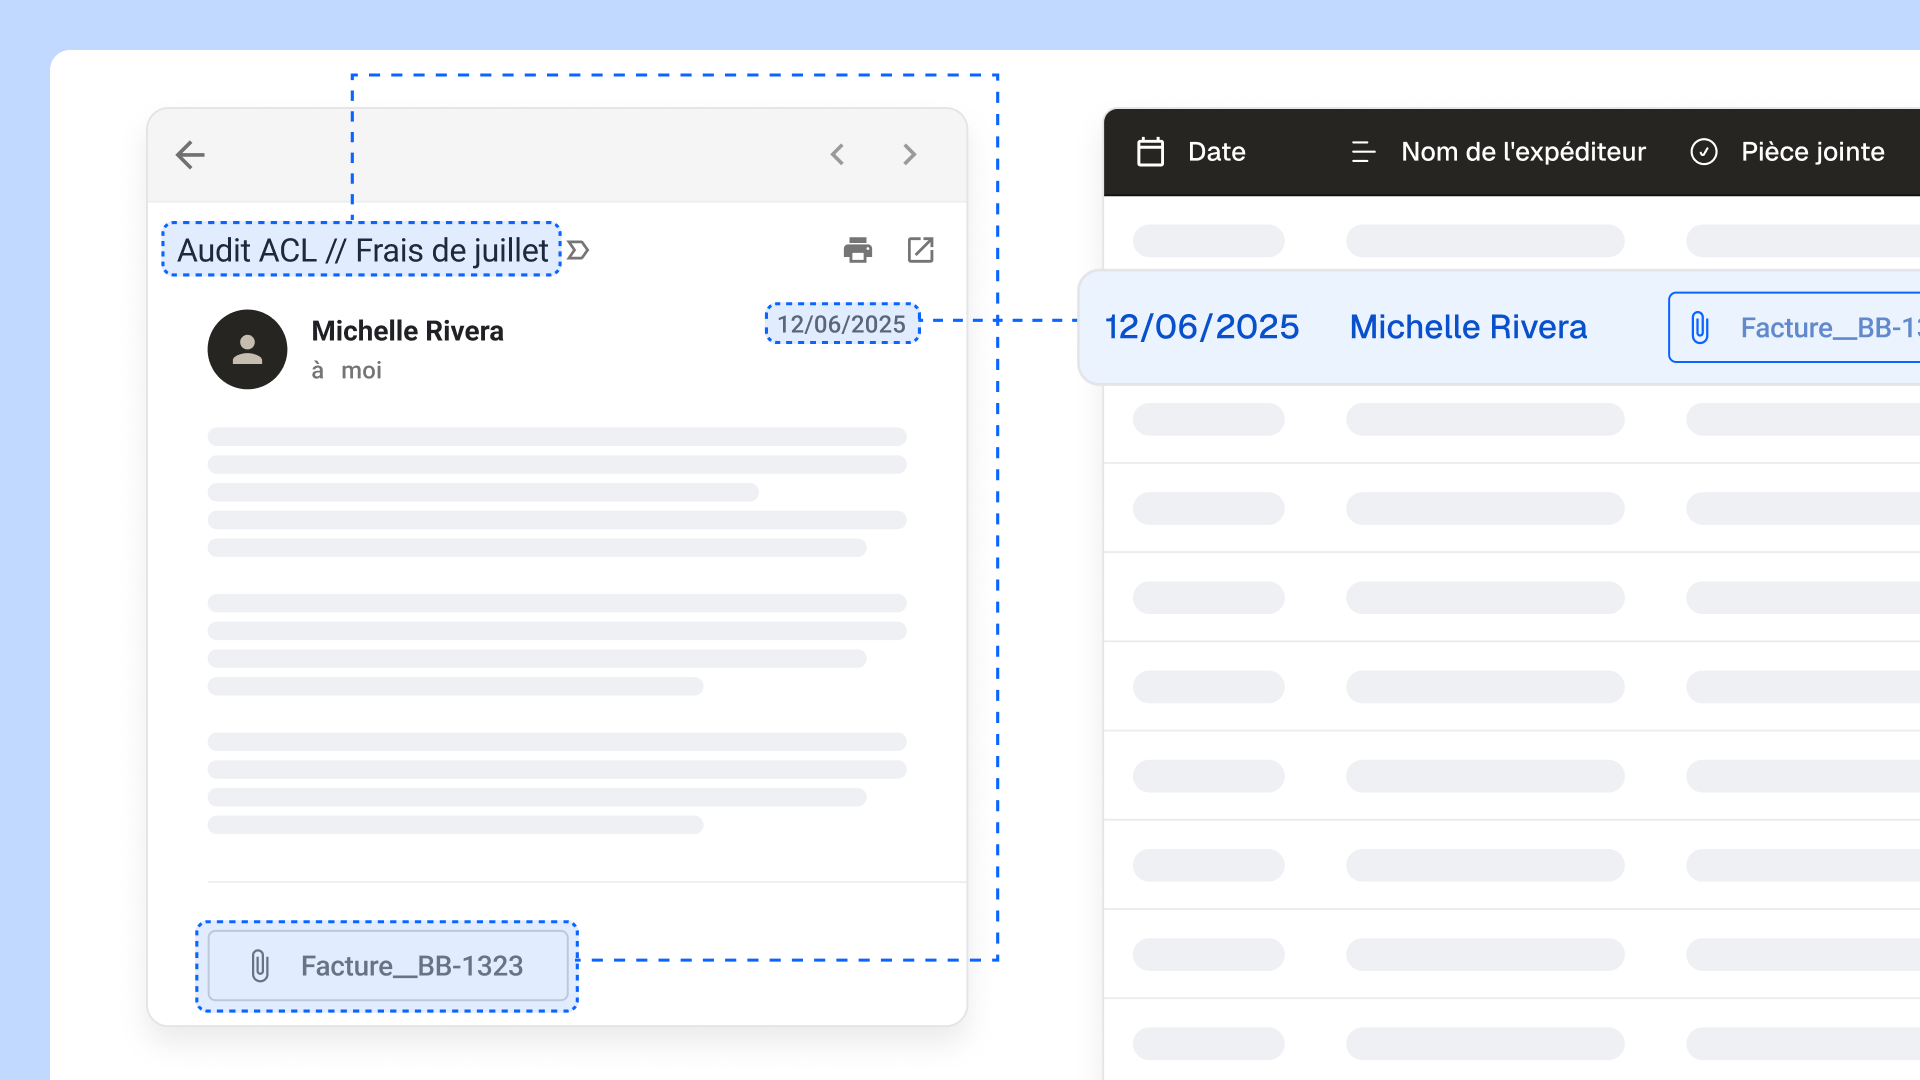
Task: Click paperclip icon in table row
Action: coord(1700,327)
